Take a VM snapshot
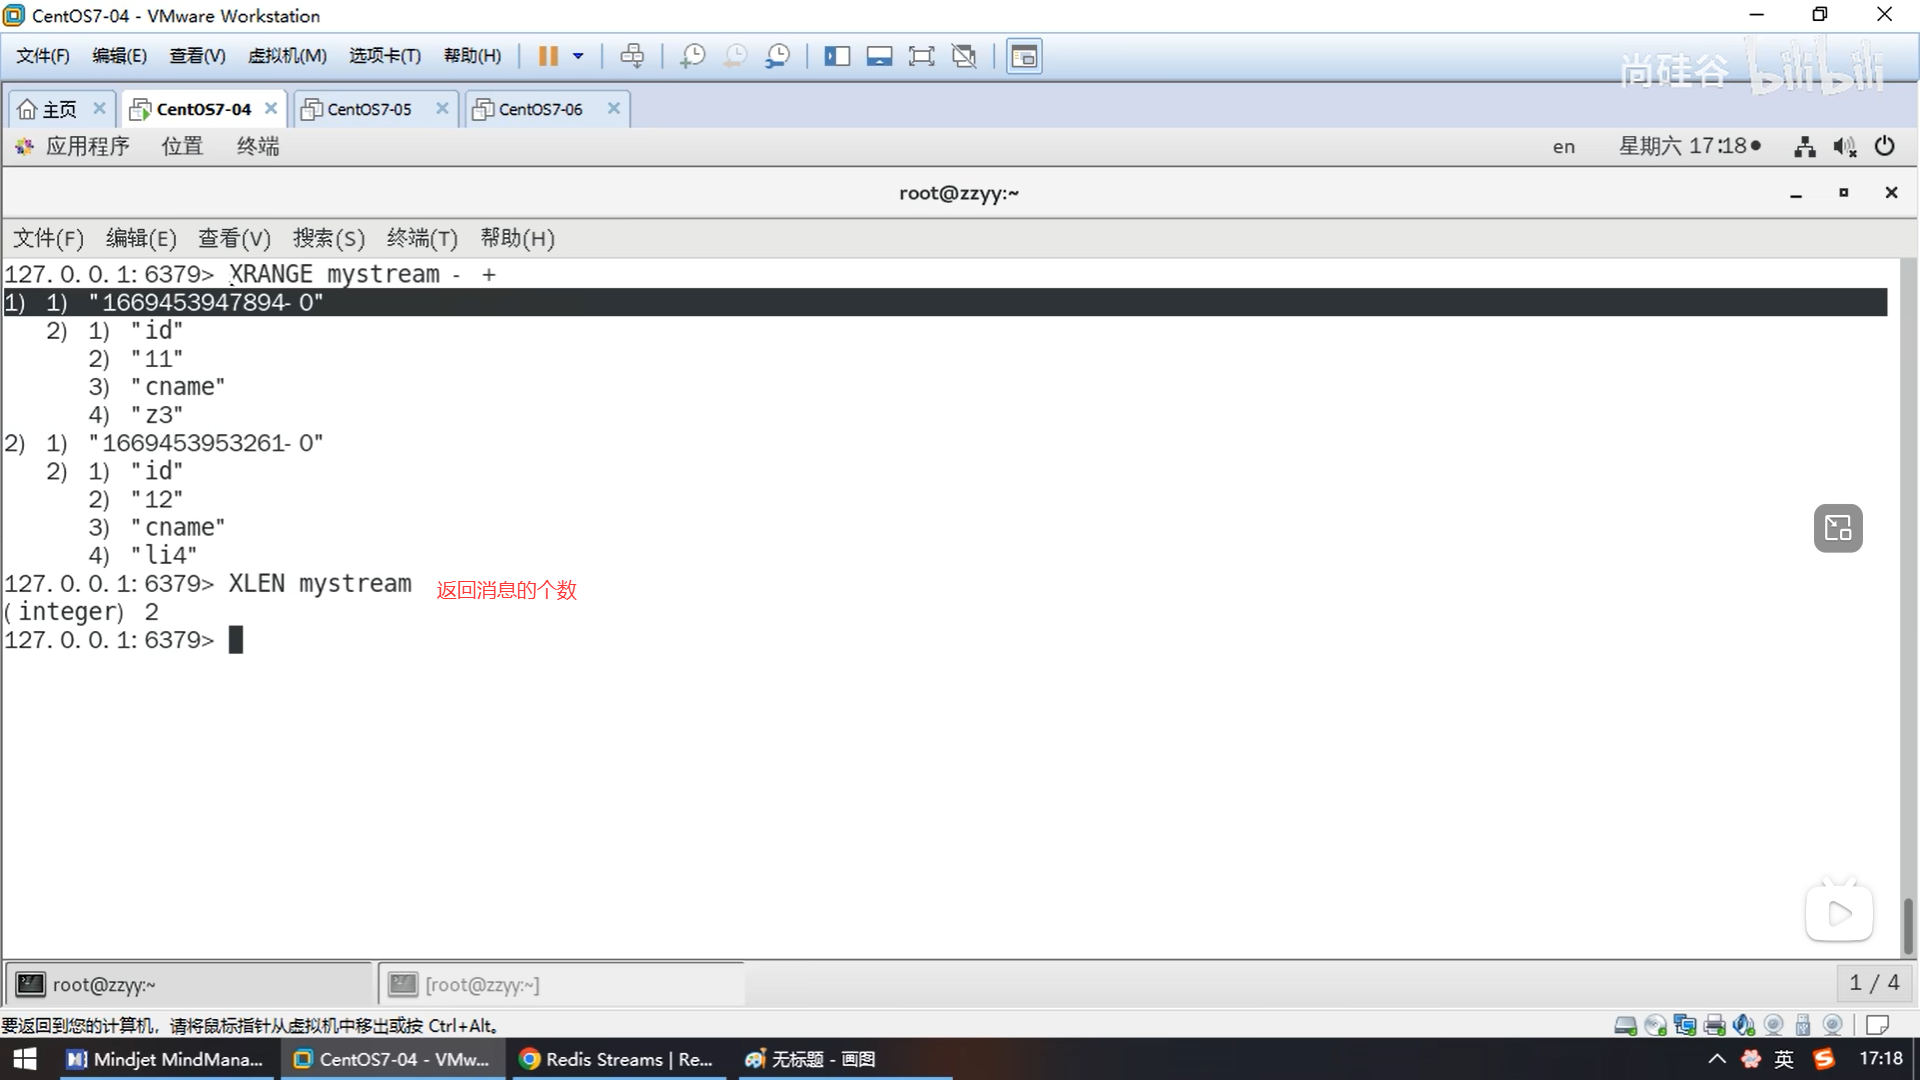Screen dimensions: 1920x1080 (x=692, y=56)
